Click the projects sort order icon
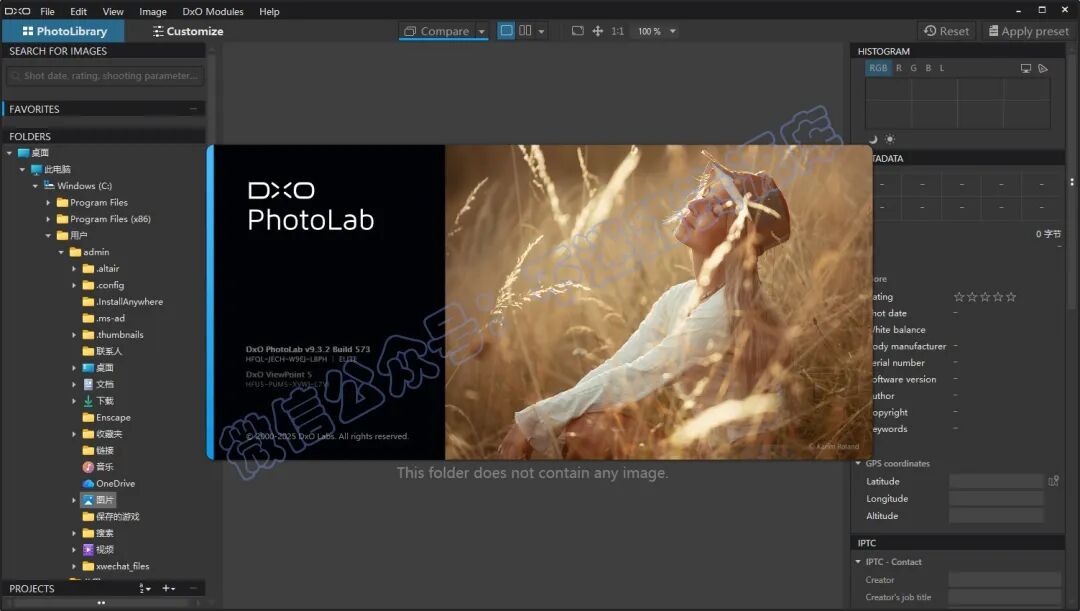Screen dimensions: 1080x611 click(x=145, y=588)
